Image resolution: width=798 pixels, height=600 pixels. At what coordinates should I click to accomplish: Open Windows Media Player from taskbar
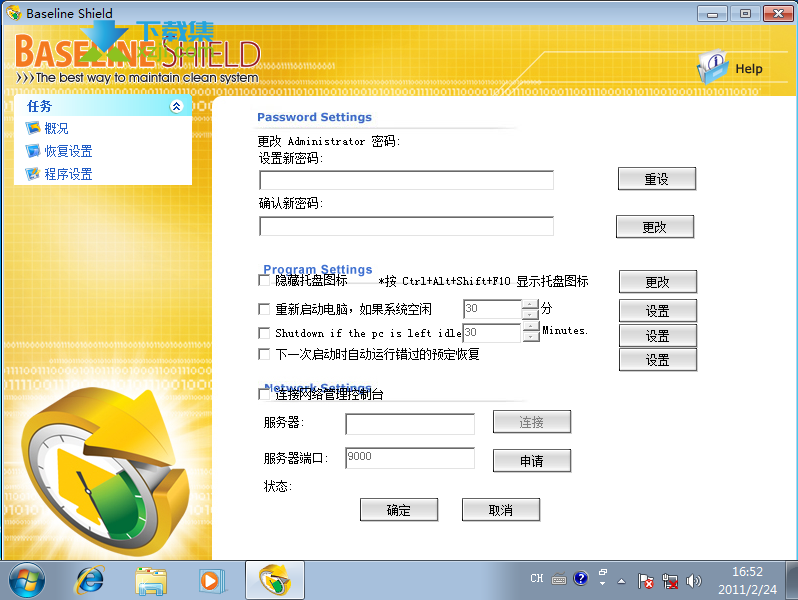point(212,581)
